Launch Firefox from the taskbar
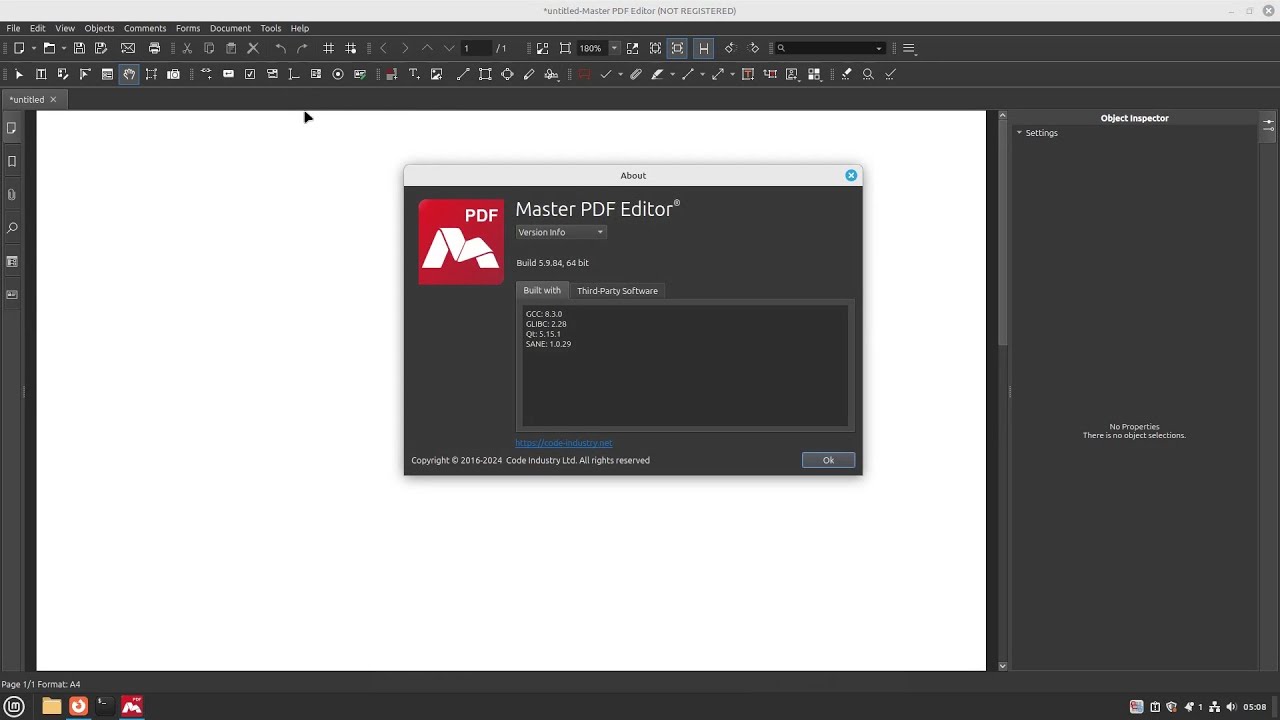The height and width of the screenshot is (720, 1280). coord(78,706)
